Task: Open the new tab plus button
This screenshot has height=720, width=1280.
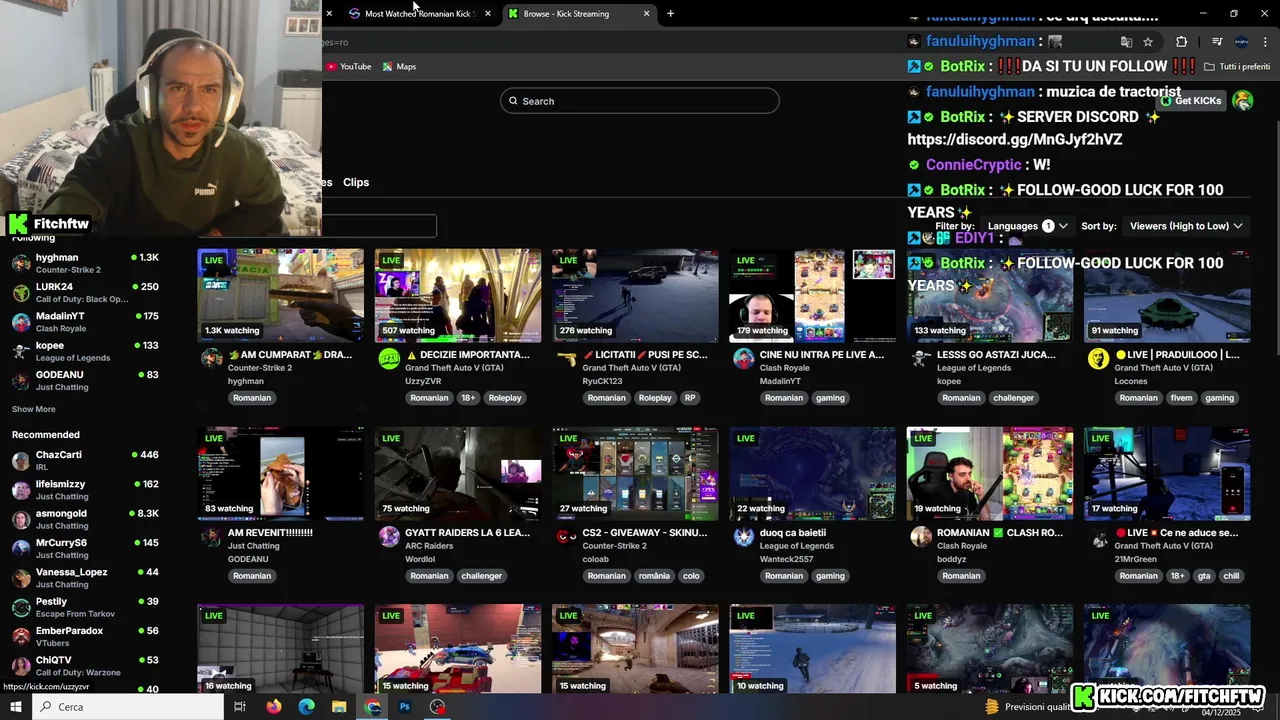Action: pyautogui.click(x=670, y=14)
